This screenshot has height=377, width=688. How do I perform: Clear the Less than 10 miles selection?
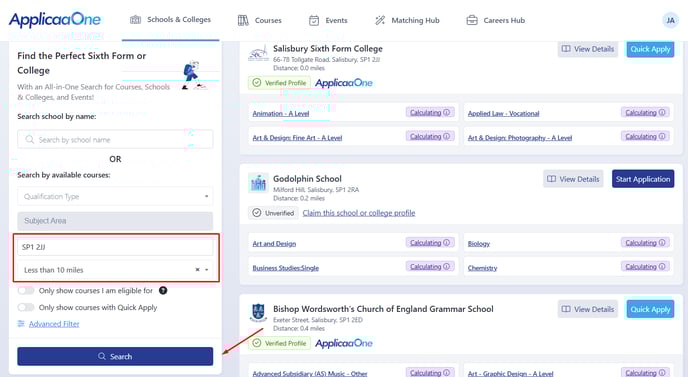[197, 270]
